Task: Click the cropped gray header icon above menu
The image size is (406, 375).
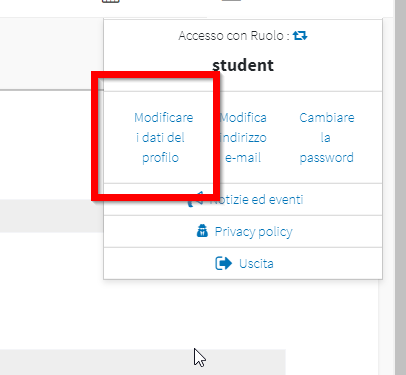Action: [231, 1]
